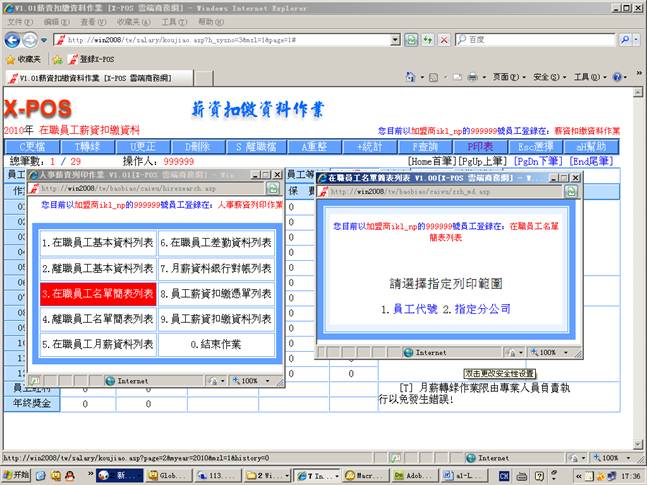Select 7.月薪資料銀行對帳列表 report option
The width and height of the screenshot is (647, 485).
coord(216,268)
